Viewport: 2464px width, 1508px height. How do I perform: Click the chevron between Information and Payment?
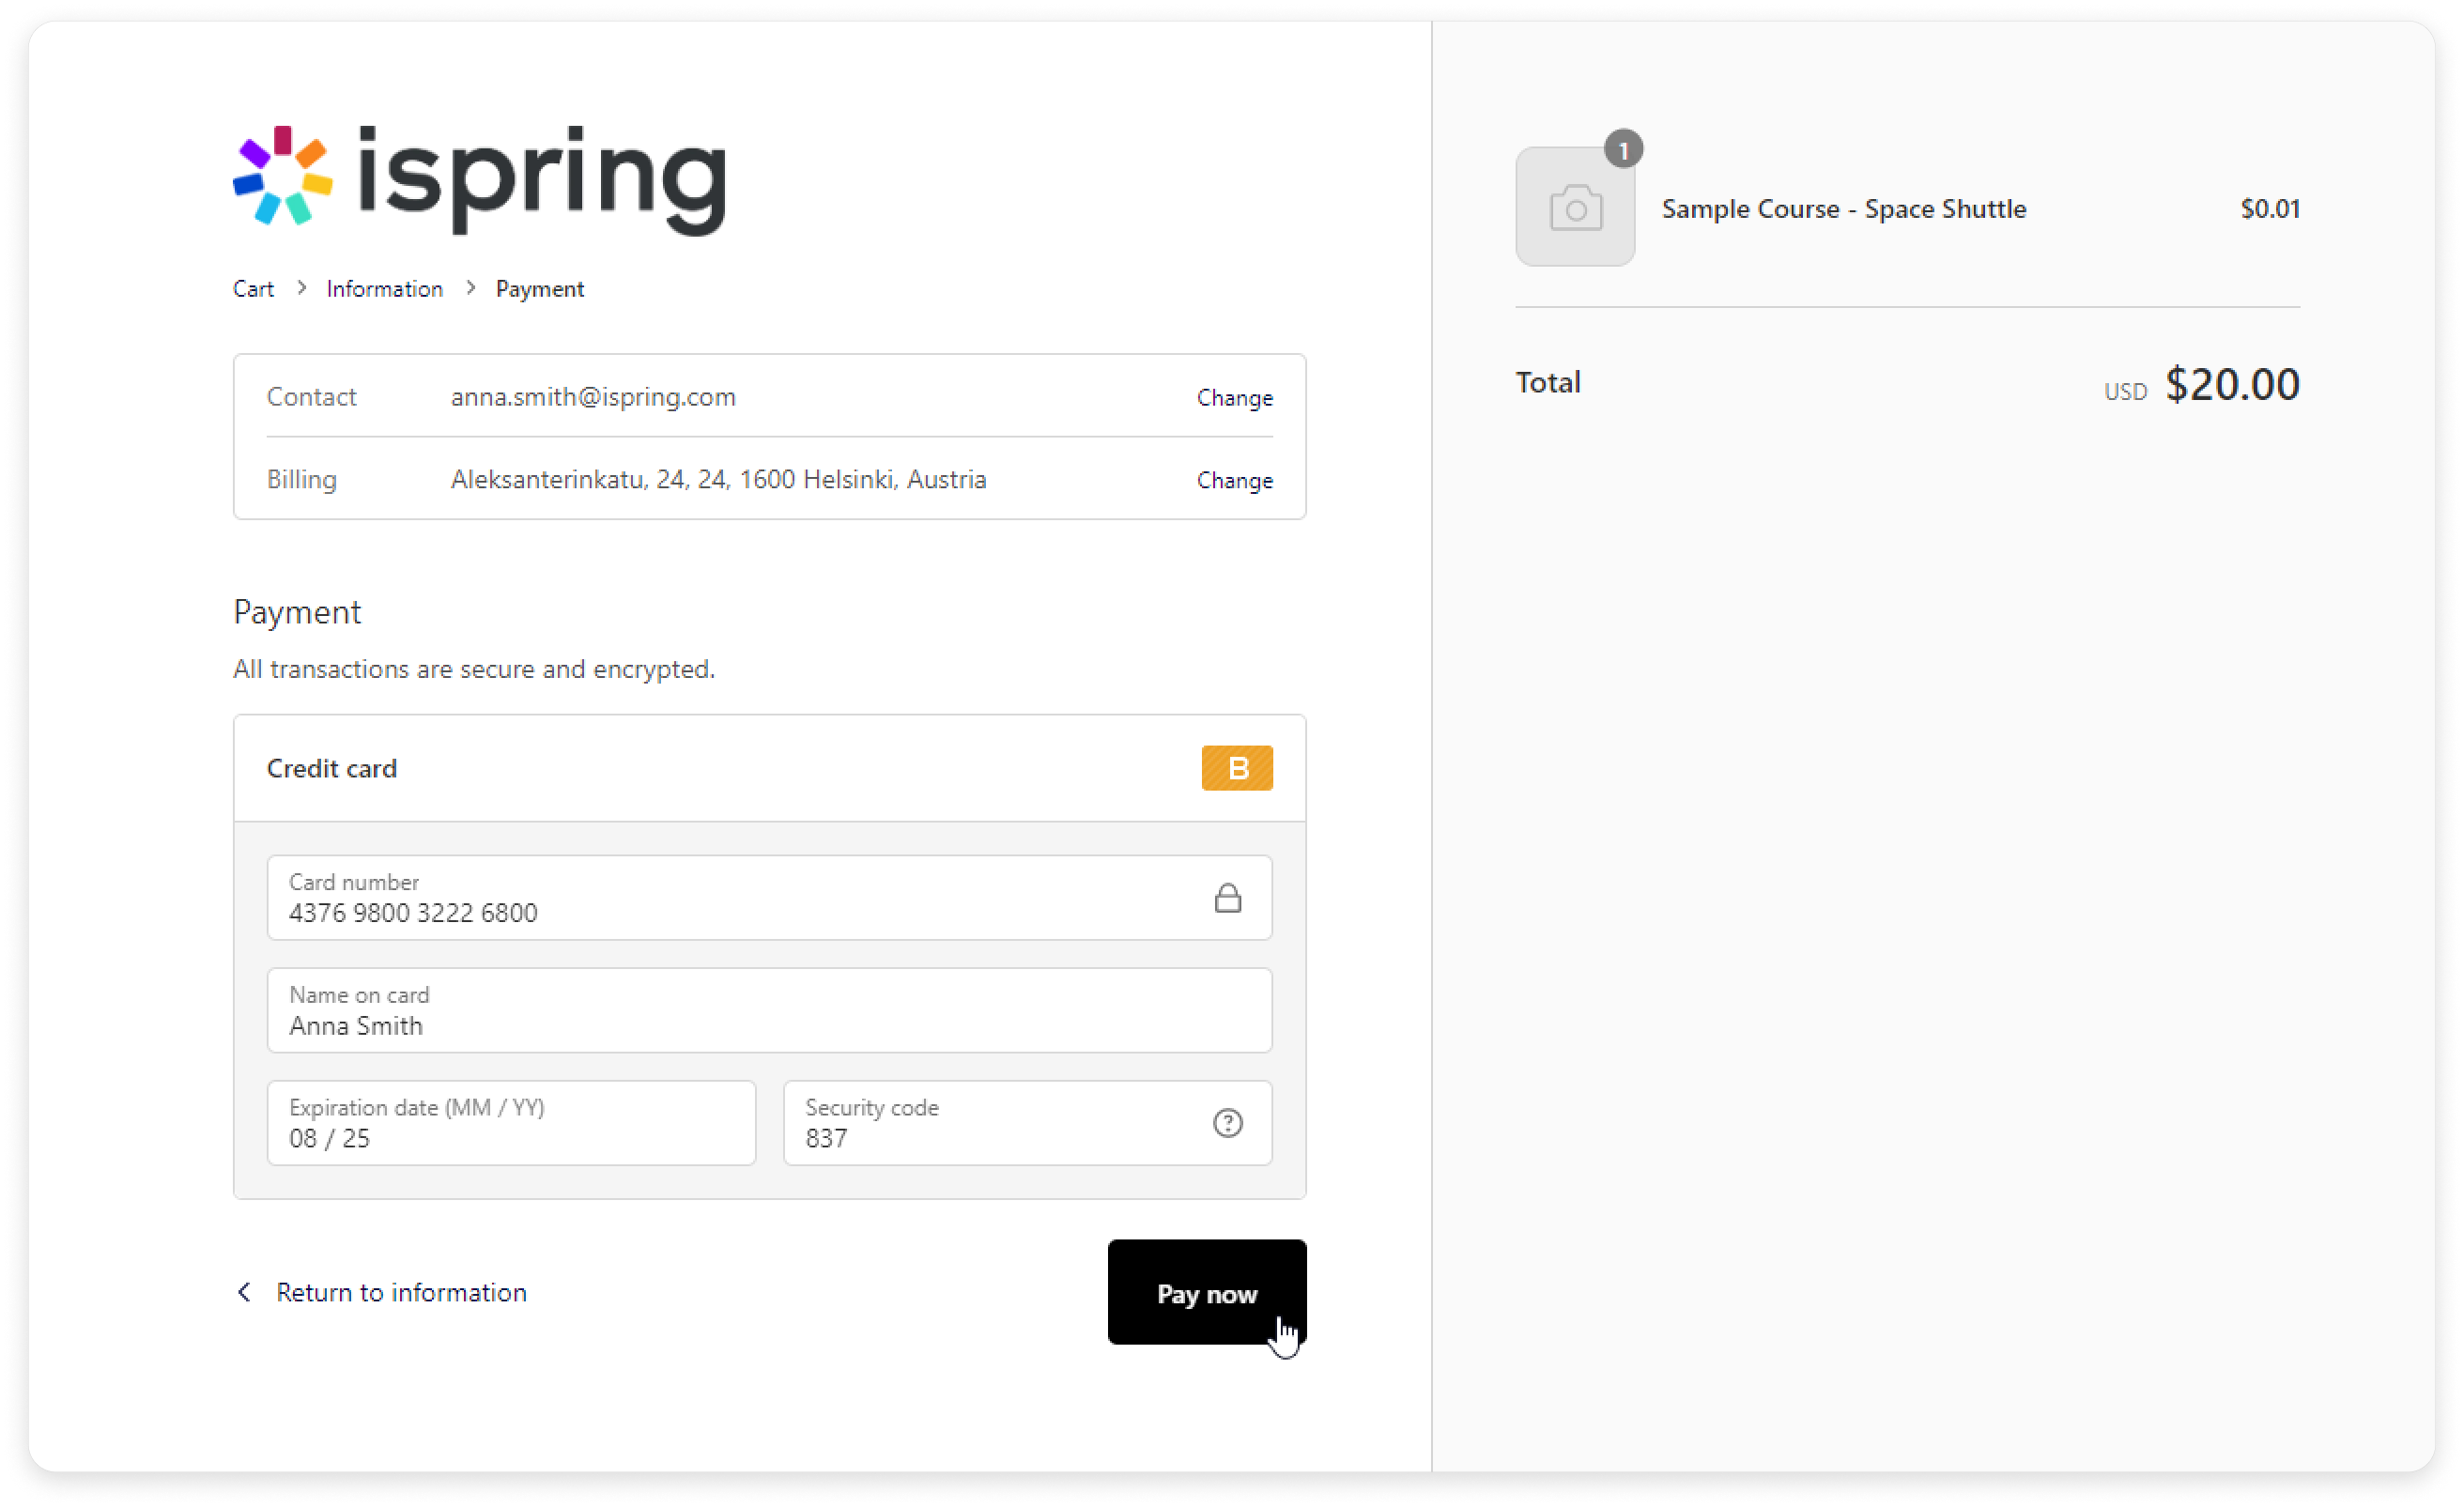tap(470, 288)
